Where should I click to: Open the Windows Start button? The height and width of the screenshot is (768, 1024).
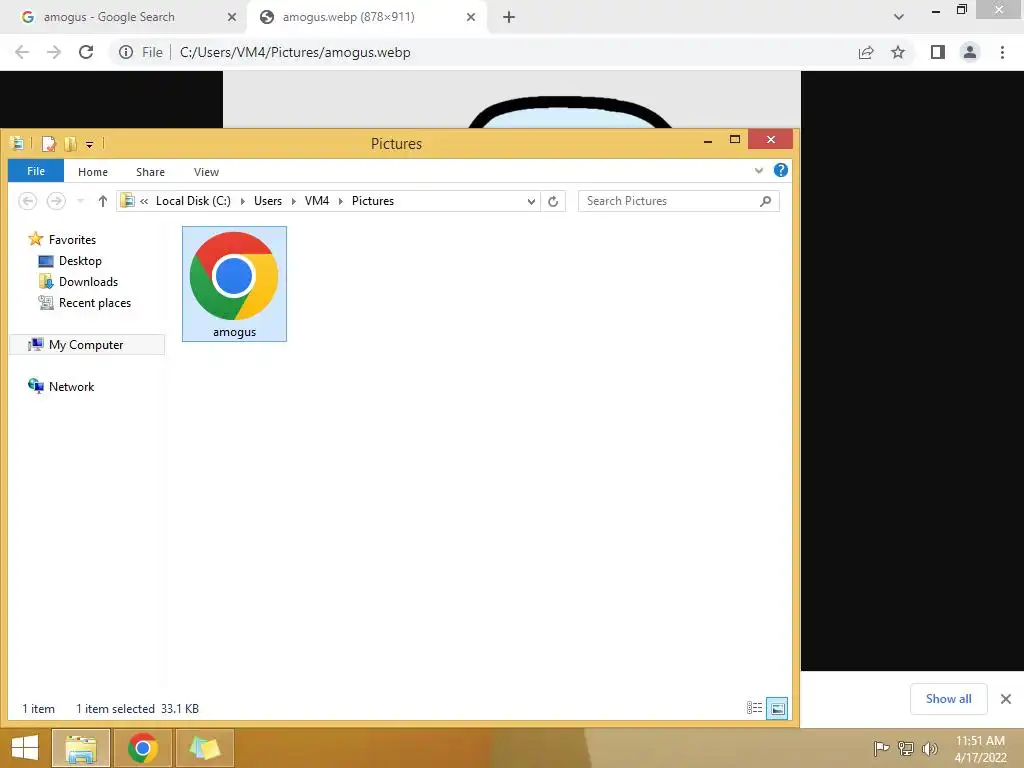25,748
